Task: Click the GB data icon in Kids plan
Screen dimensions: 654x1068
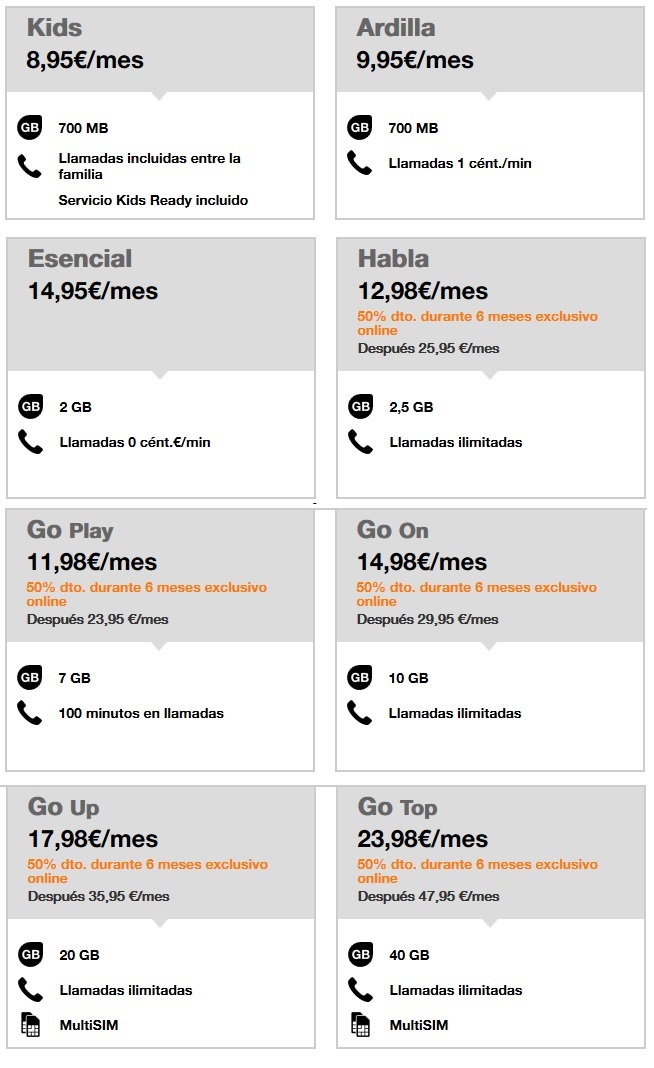Action: tap(30, 128)
